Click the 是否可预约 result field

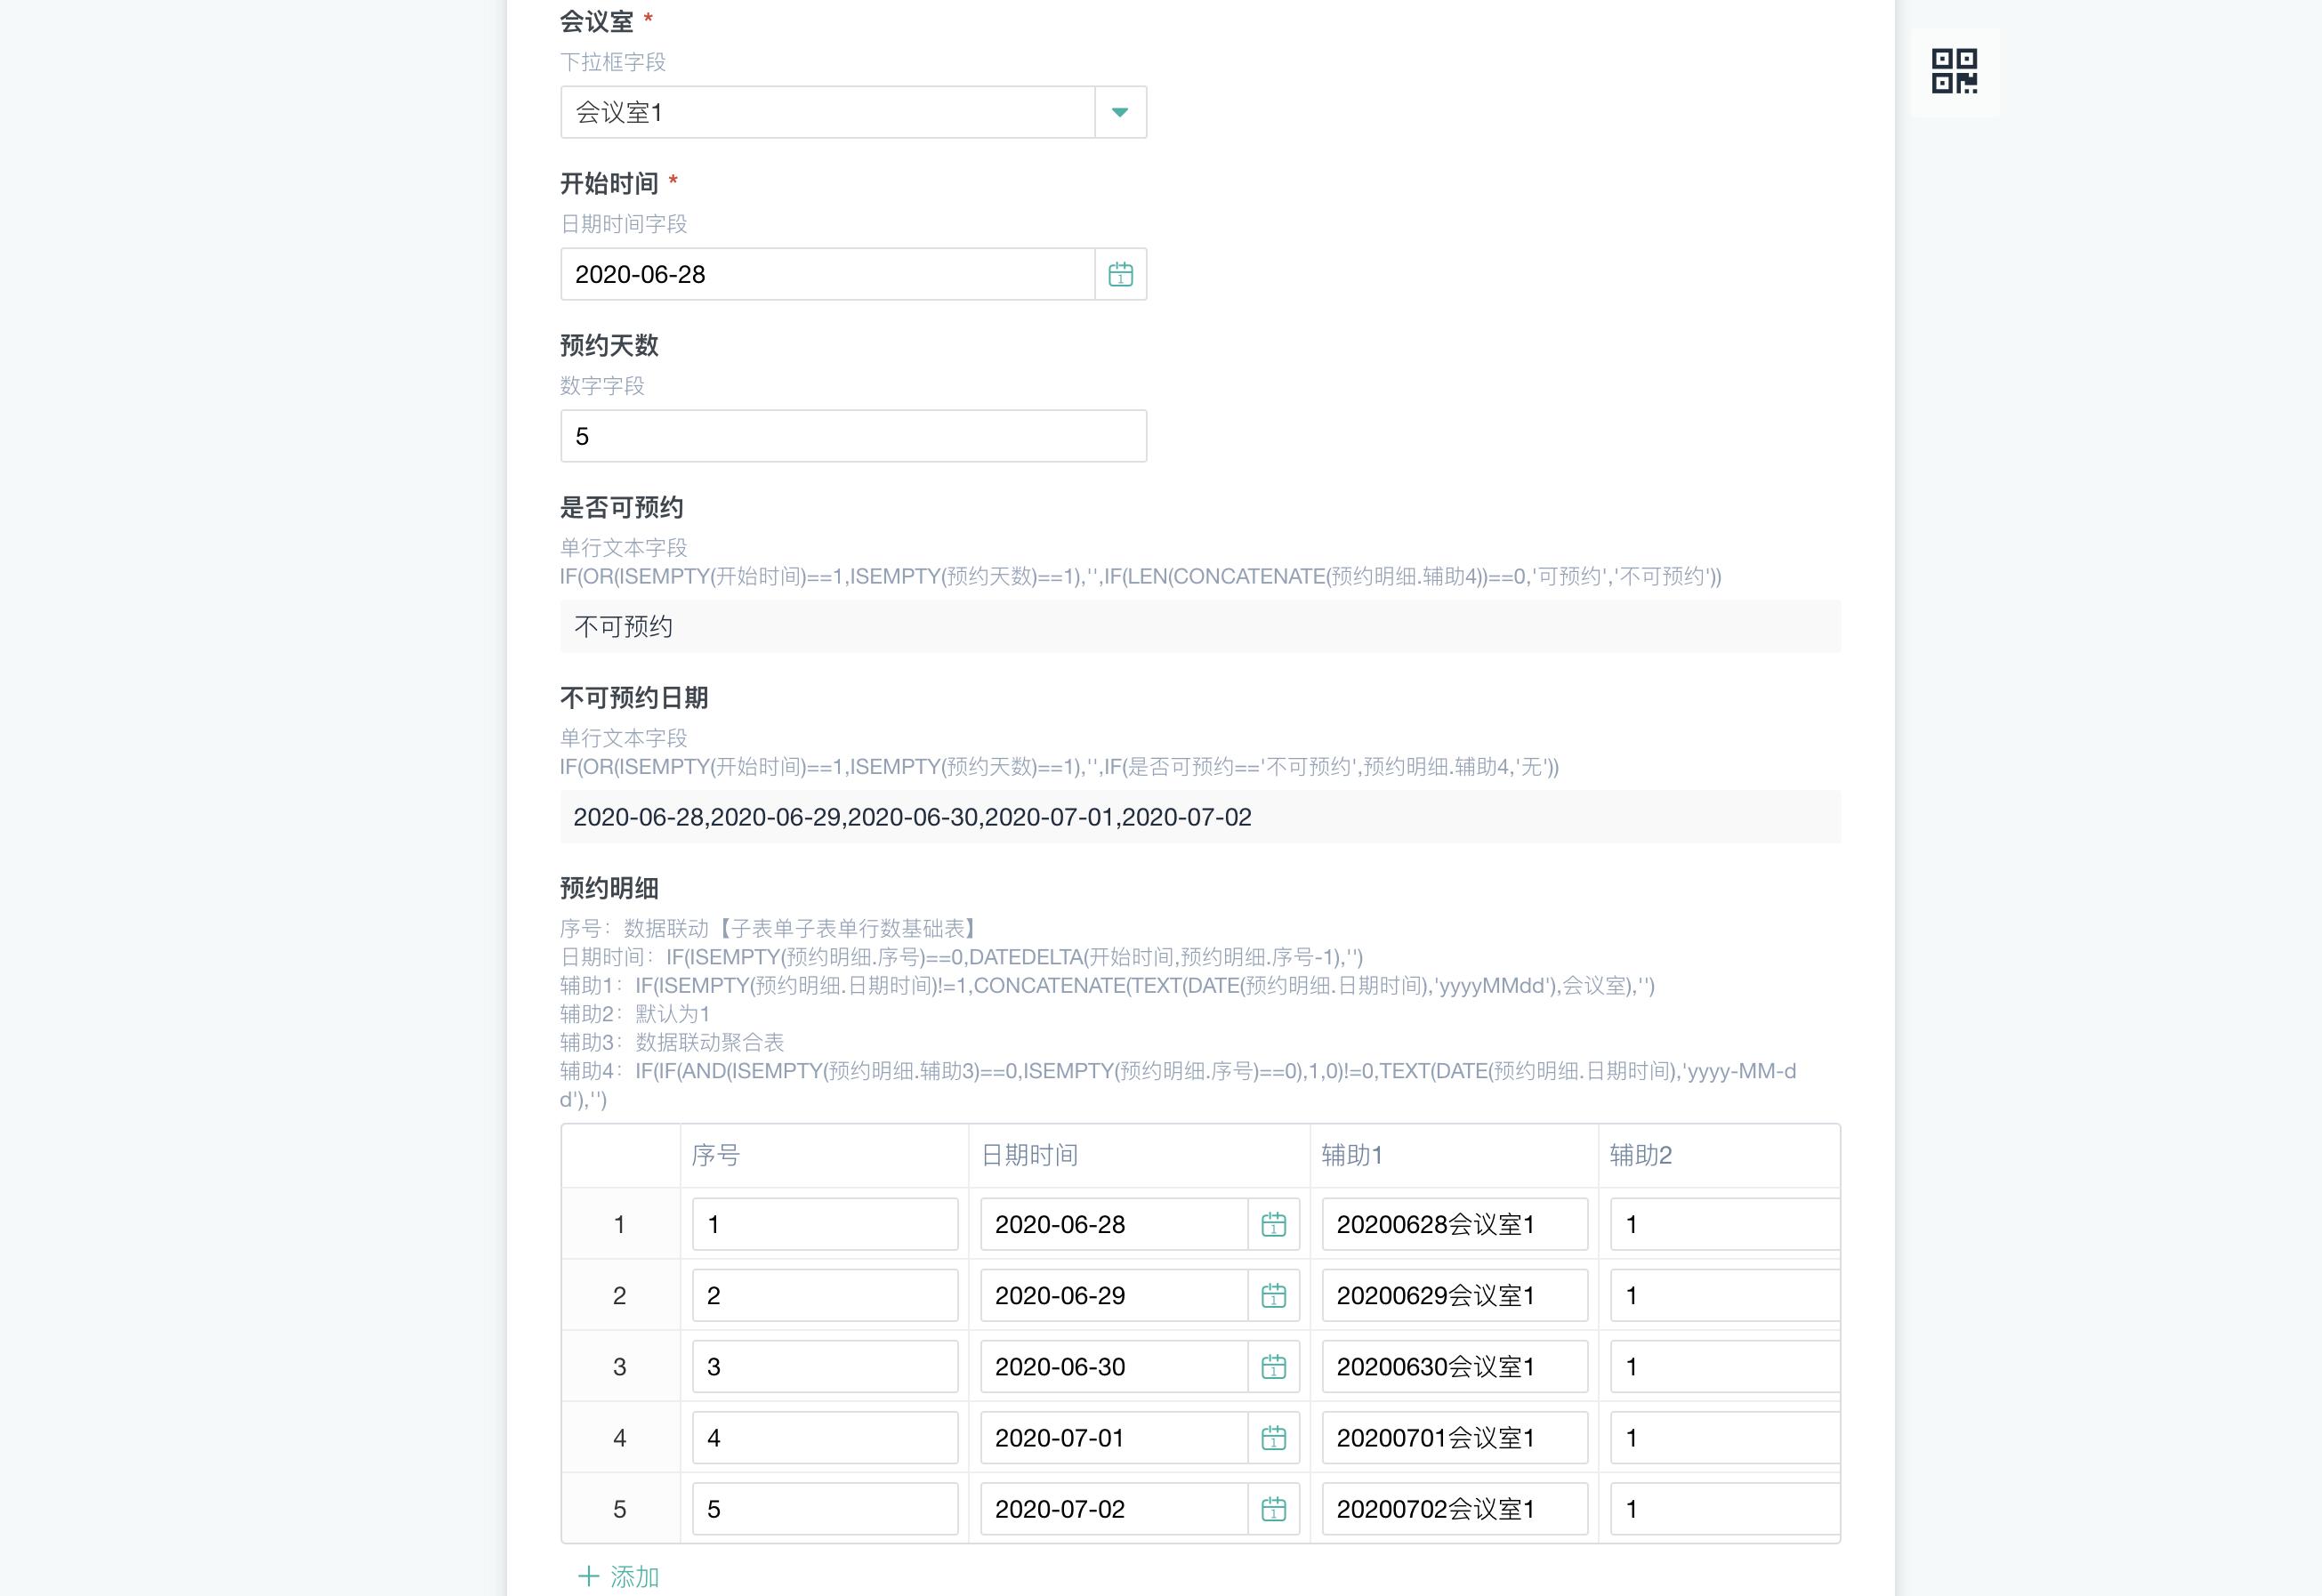1199,627
